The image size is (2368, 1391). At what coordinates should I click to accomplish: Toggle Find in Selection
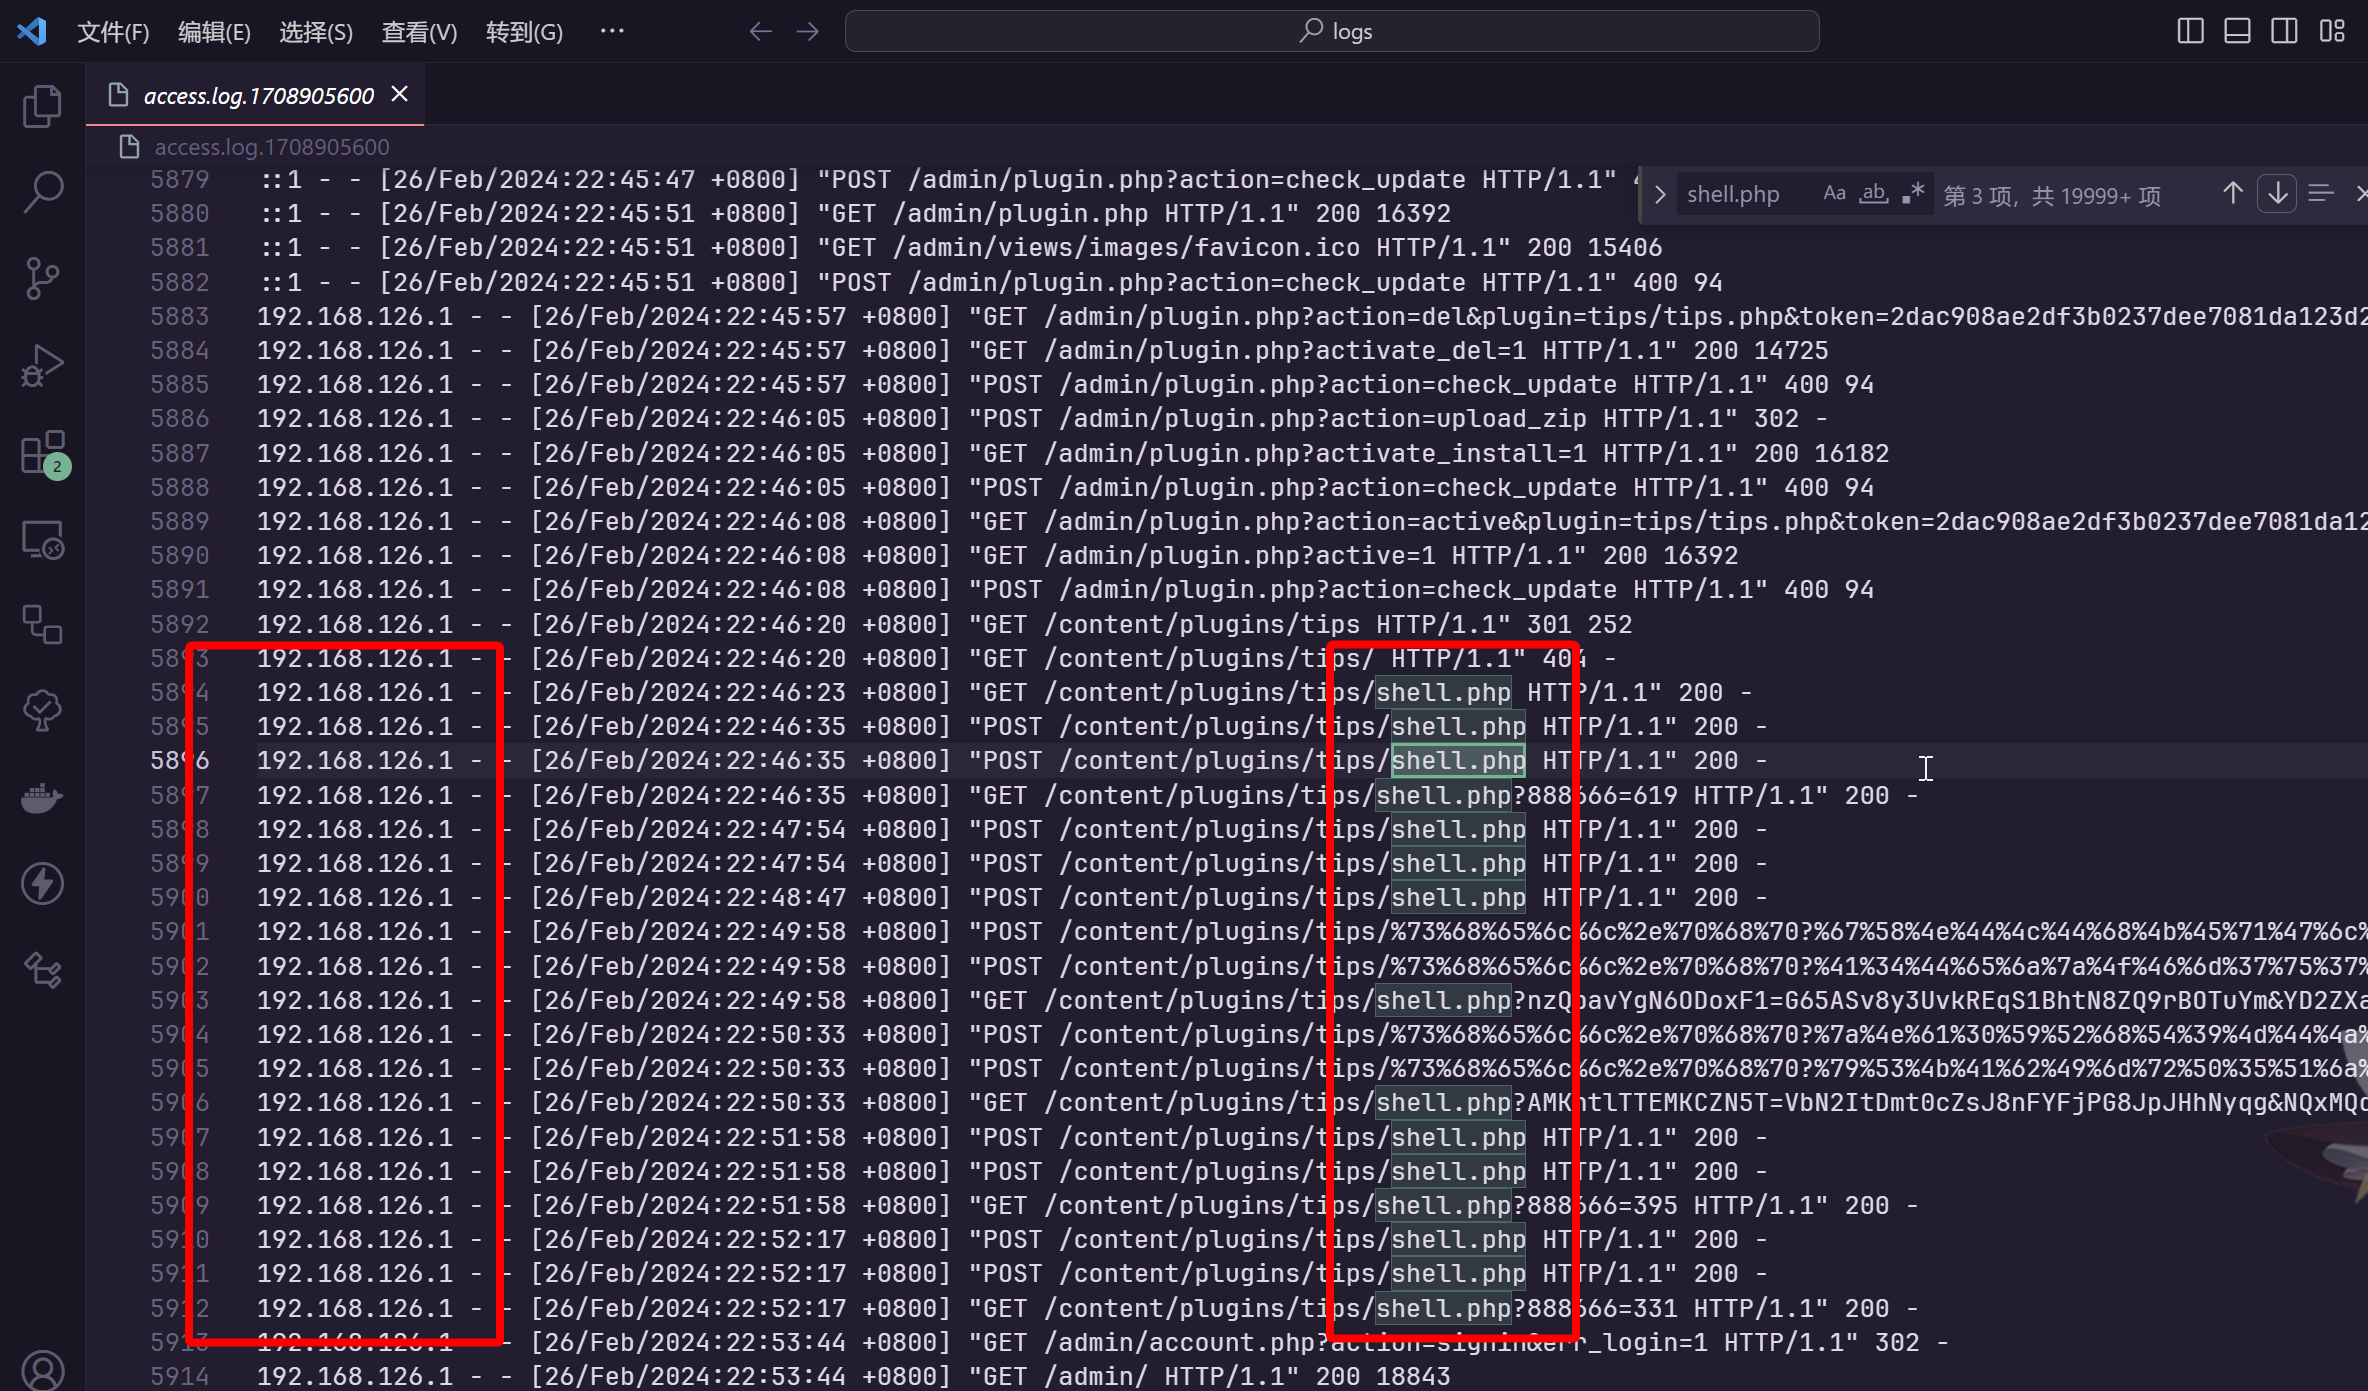(2321, 193)
